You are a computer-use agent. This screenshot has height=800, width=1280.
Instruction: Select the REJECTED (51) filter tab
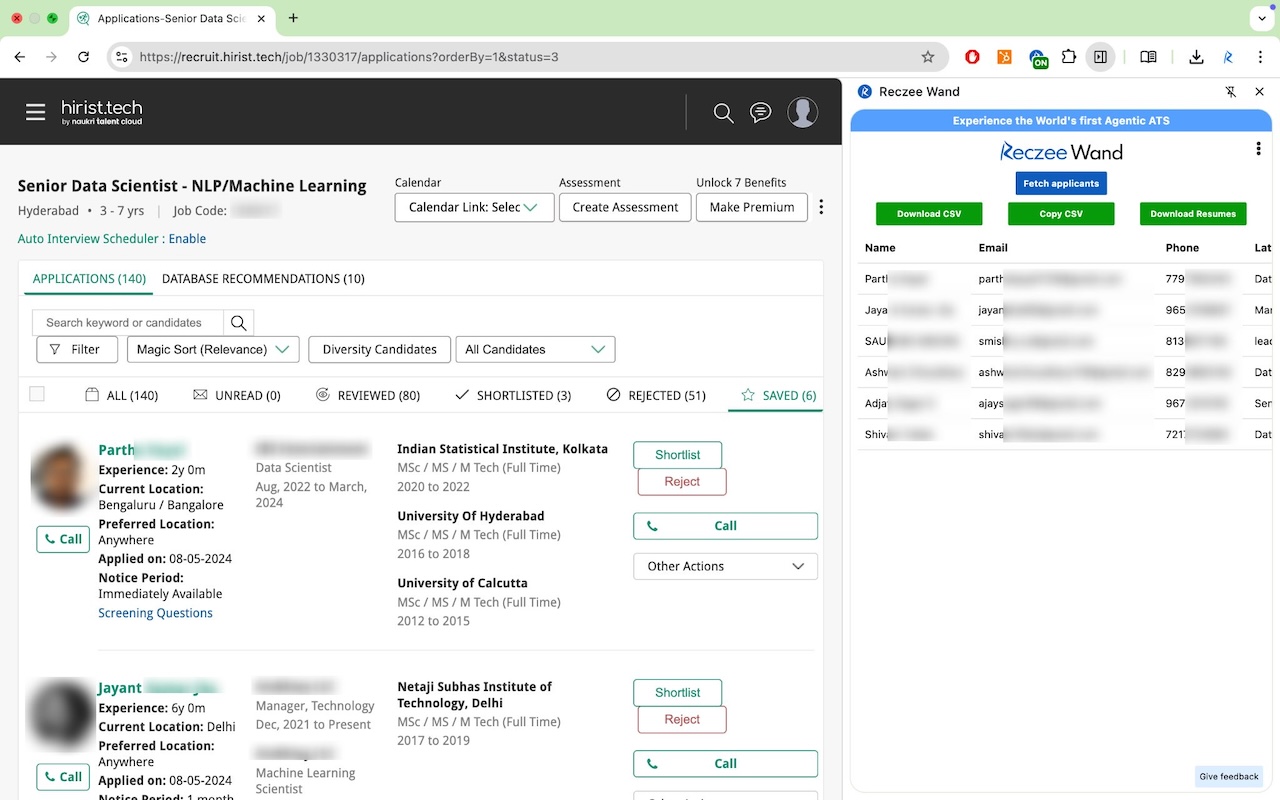[x=656, y=395]
